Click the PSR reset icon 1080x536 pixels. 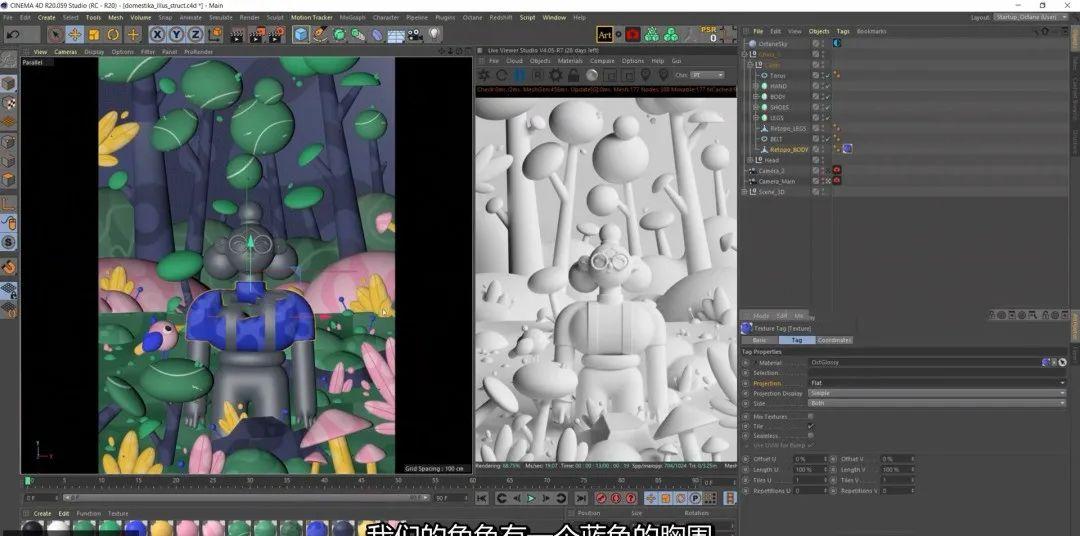coord(709,34)
